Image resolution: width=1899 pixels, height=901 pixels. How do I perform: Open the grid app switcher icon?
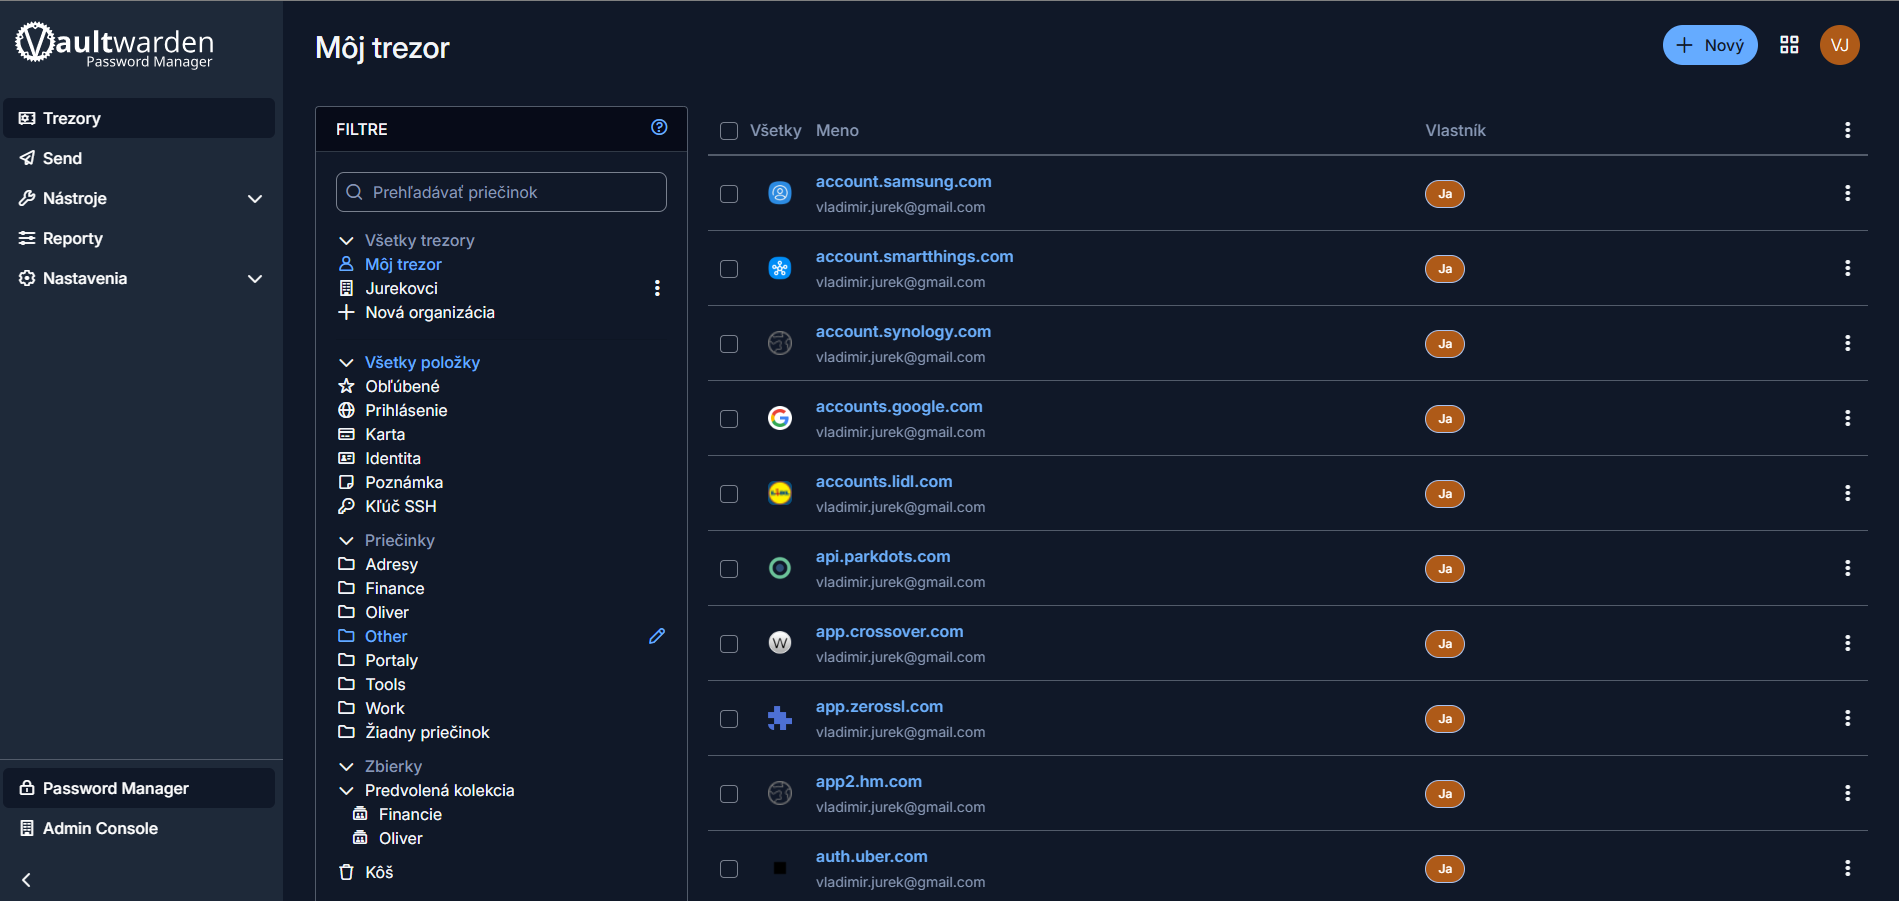point(1789,45)
